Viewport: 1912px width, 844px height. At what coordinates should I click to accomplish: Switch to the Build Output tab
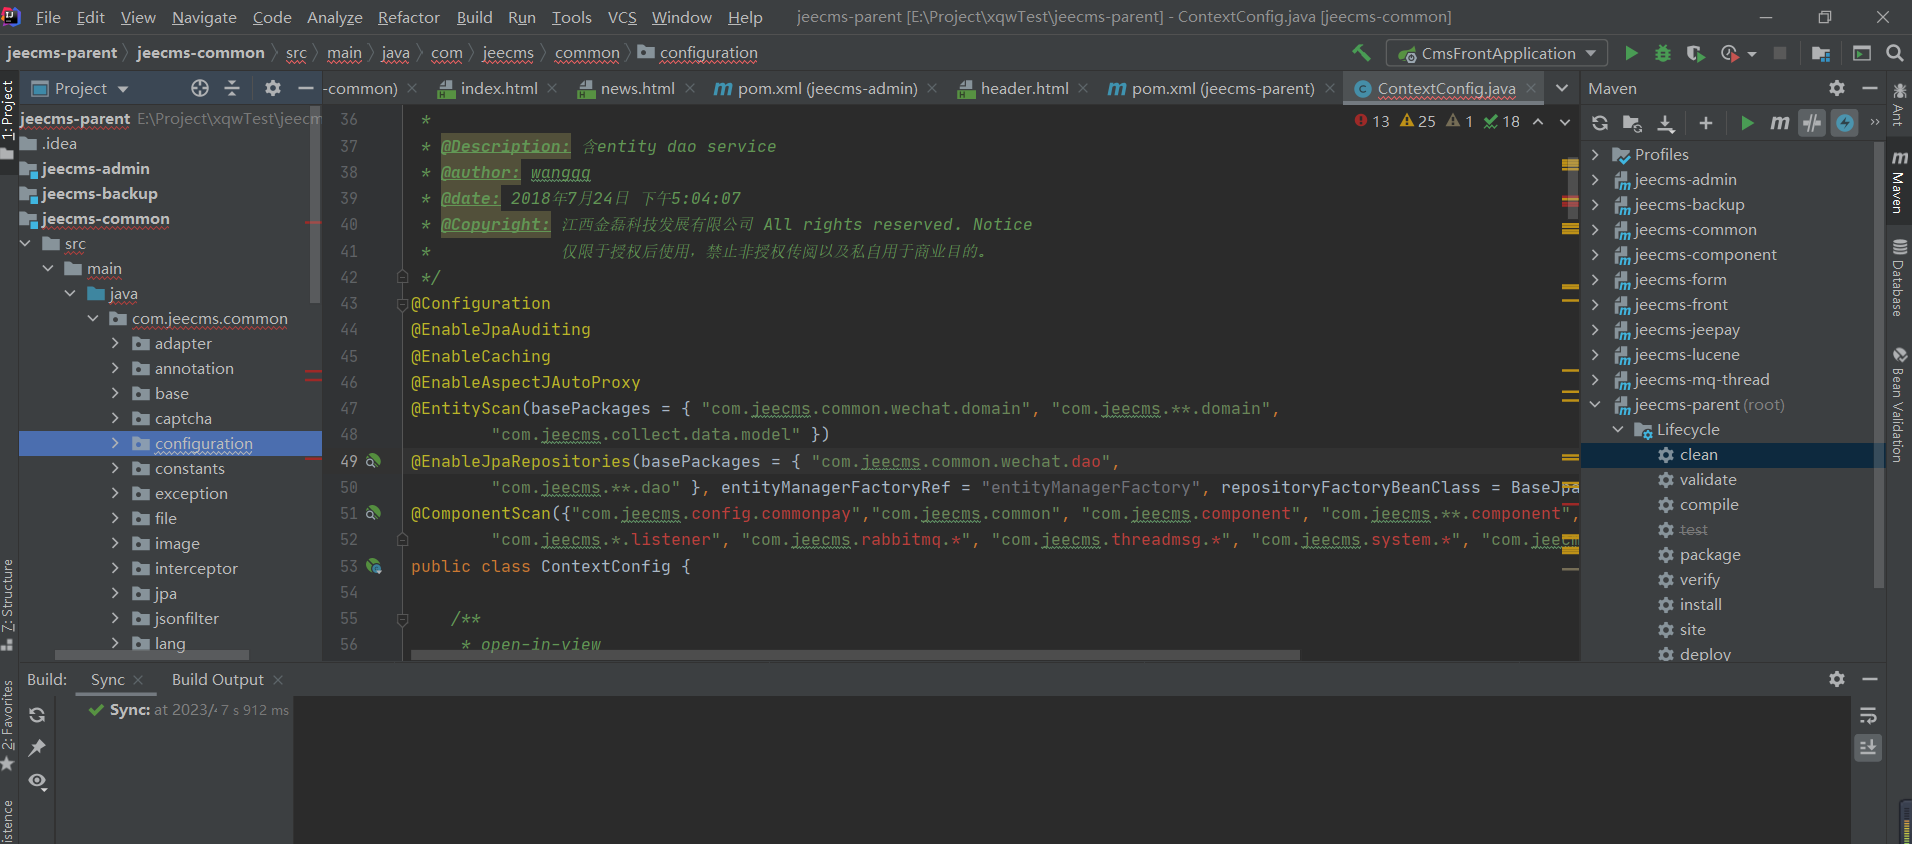click(x=217, y=680)
